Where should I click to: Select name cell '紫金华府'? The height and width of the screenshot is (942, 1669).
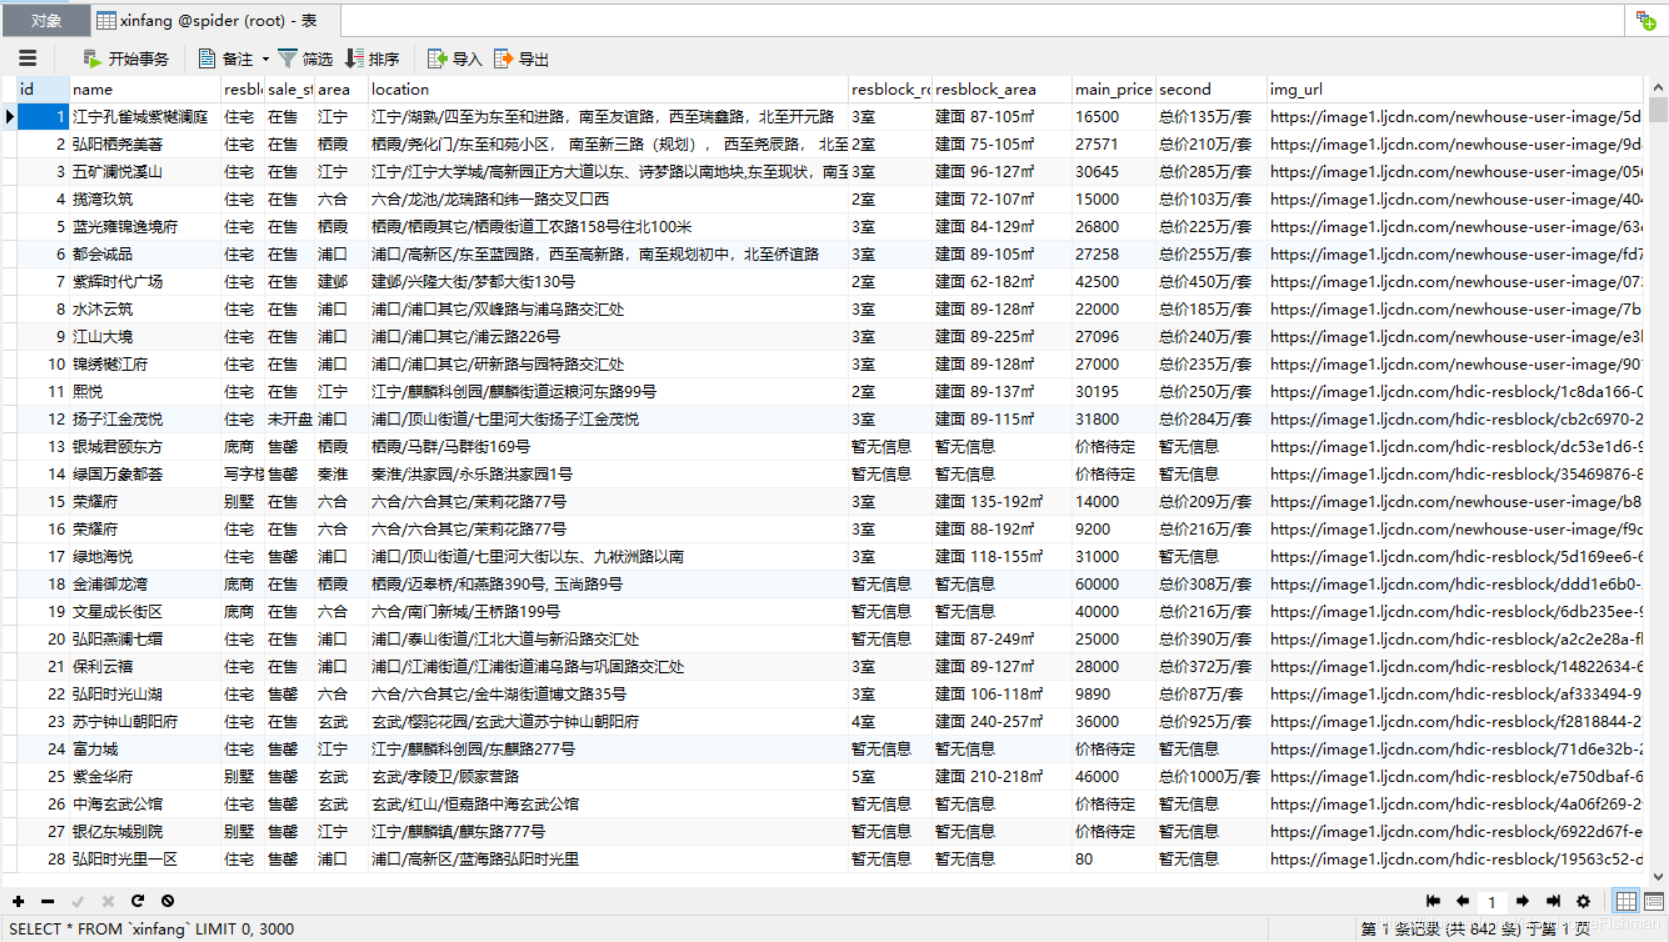[145, 777]
